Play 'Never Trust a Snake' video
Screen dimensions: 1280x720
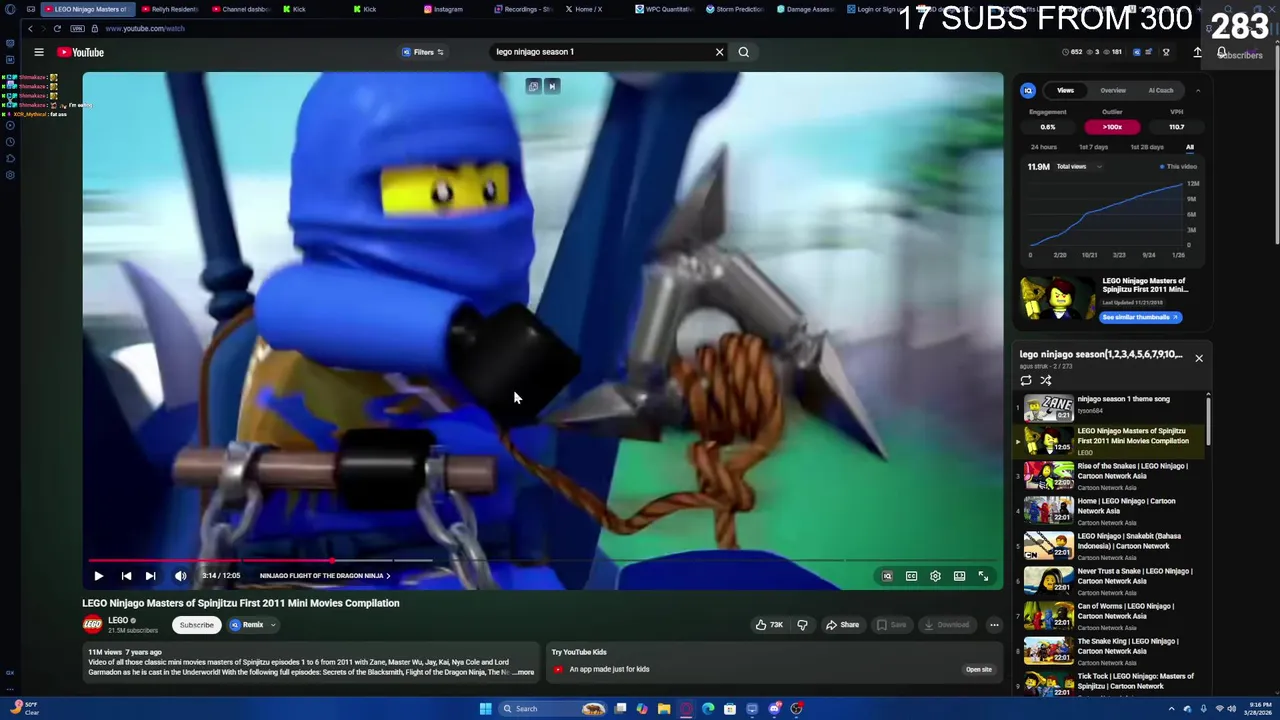pos(1110,581)
